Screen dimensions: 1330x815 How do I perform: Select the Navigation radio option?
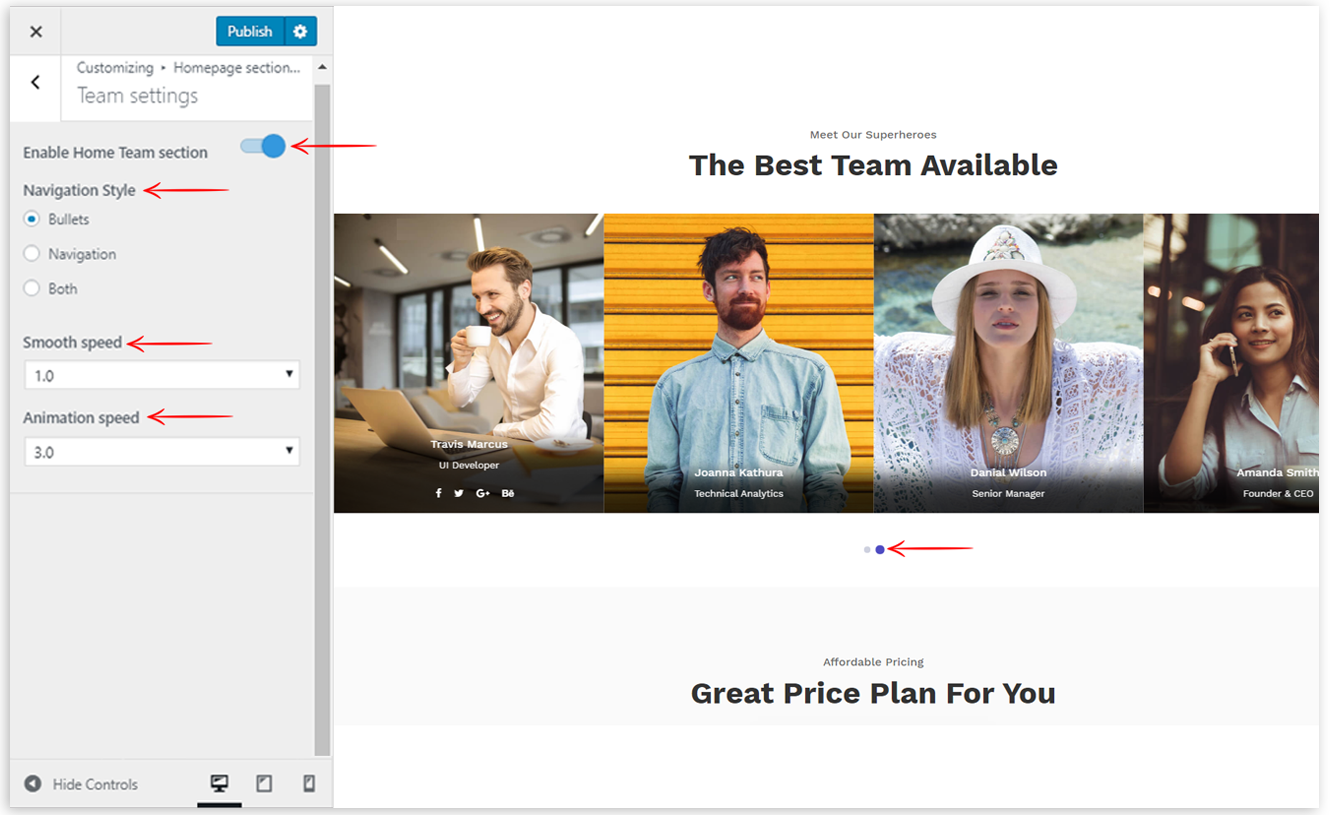point(32,254)
